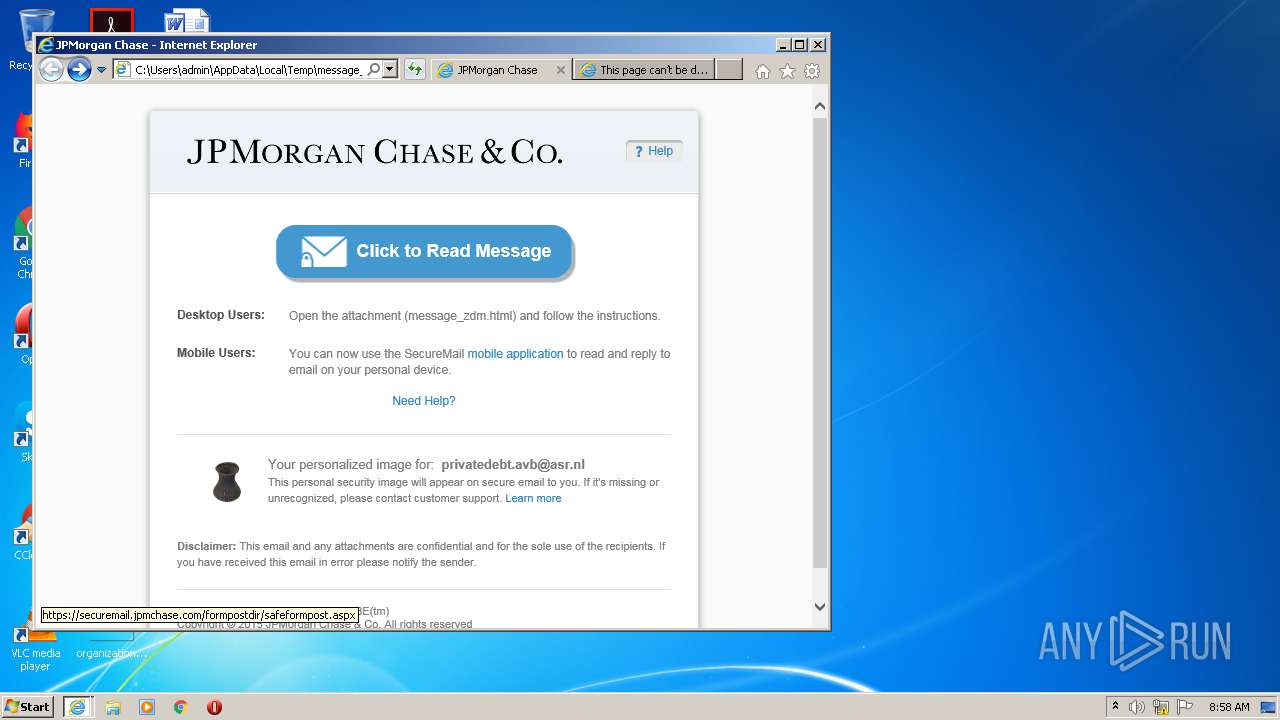Click the Action Center flag icon
The width and height of the screenshot is (1280, 720).
coord(1185,707)
